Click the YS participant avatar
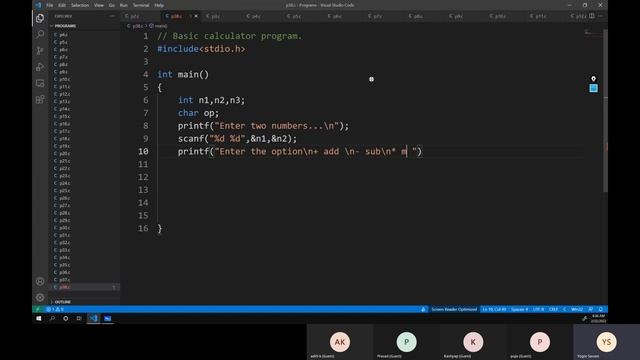Screen dimensions: 640x360 pyautogui.click(x=606, y=342)
